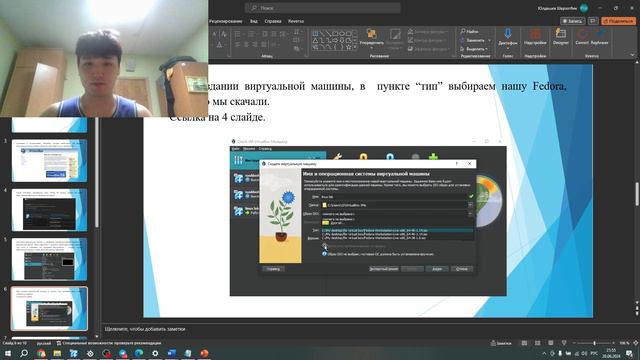Adjust the zoom slider handle
Viewport: 640px width, 360px height.
pyautogui.click(x=594, y=343)
